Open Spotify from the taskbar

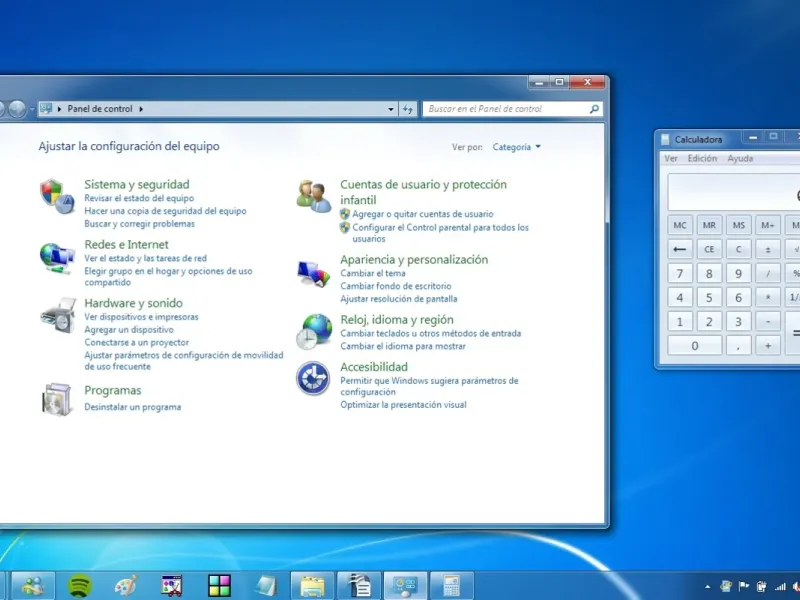coord(80,586)
